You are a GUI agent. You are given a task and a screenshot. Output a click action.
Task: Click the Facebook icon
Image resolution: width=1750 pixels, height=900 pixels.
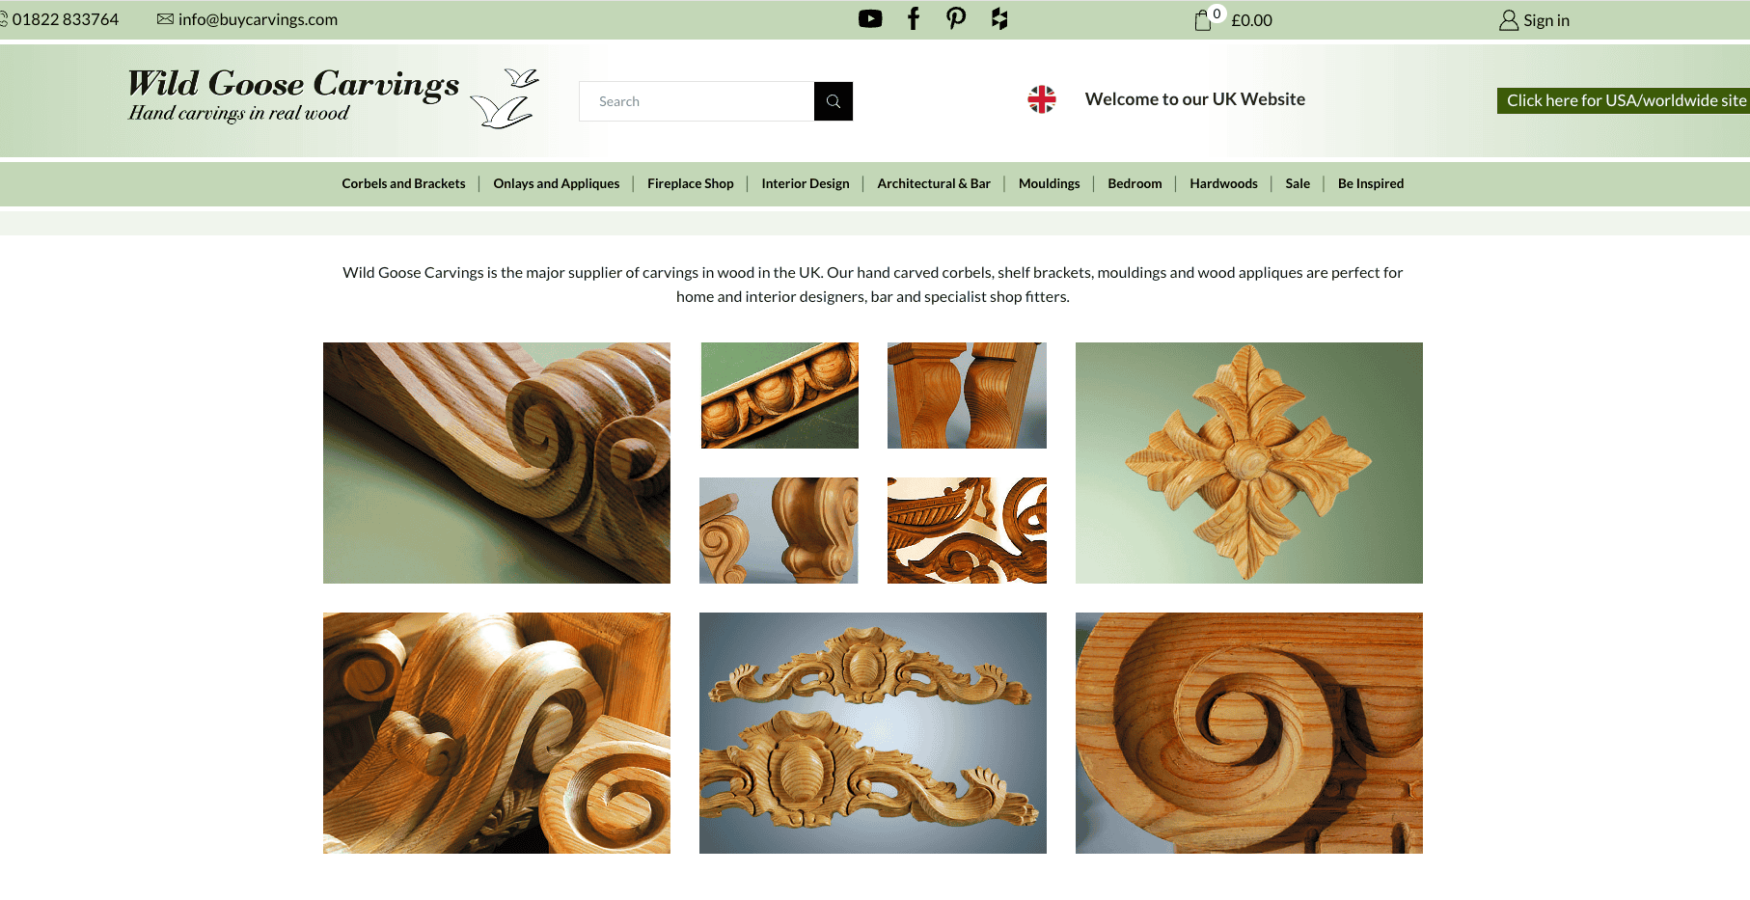coord(913,19)
